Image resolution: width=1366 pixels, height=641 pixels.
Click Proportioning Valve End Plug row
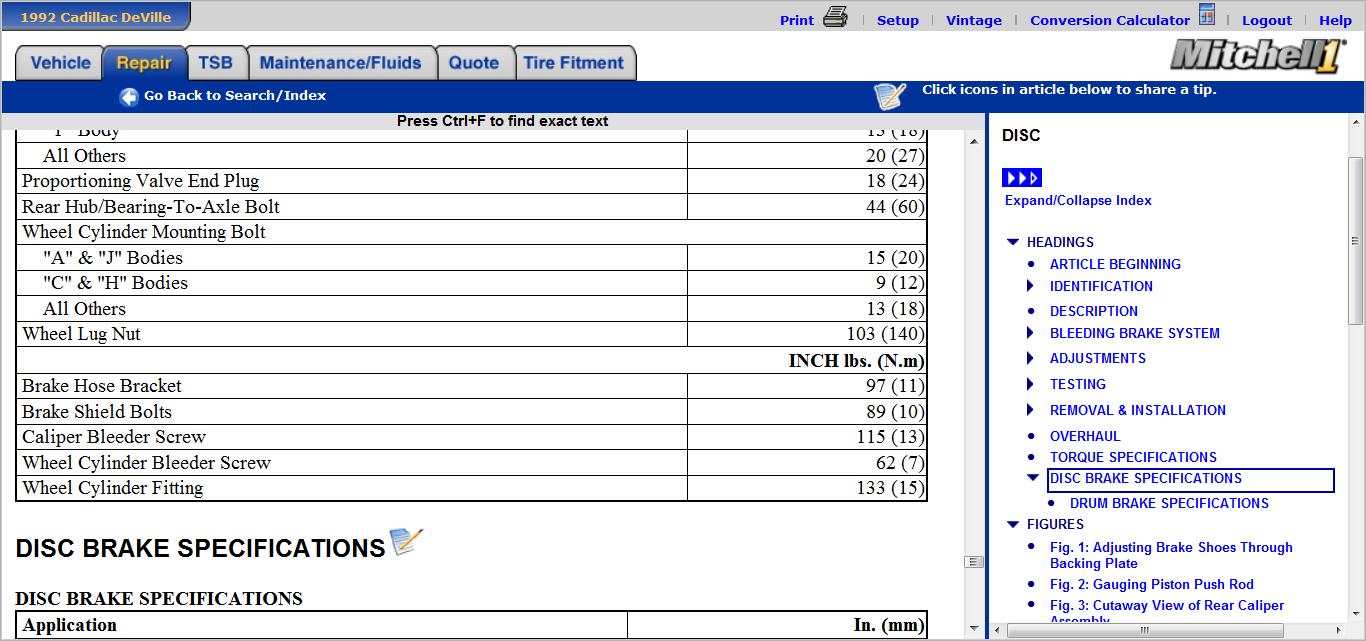click(x=472, y=181)
